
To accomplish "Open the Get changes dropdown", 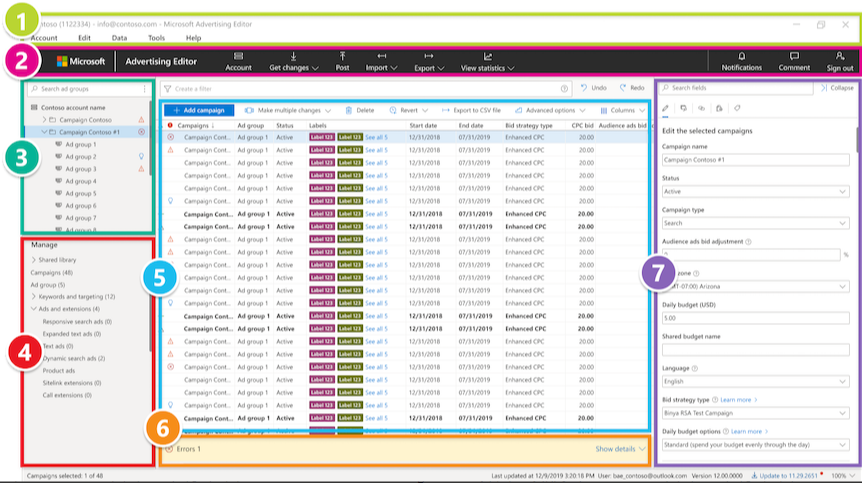I will pos(294,61).
